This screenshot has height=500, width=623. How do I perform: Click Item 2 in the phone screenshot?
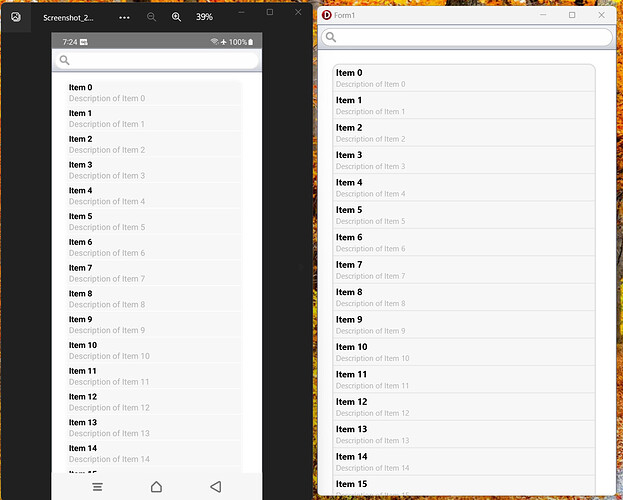pos(153,144)
